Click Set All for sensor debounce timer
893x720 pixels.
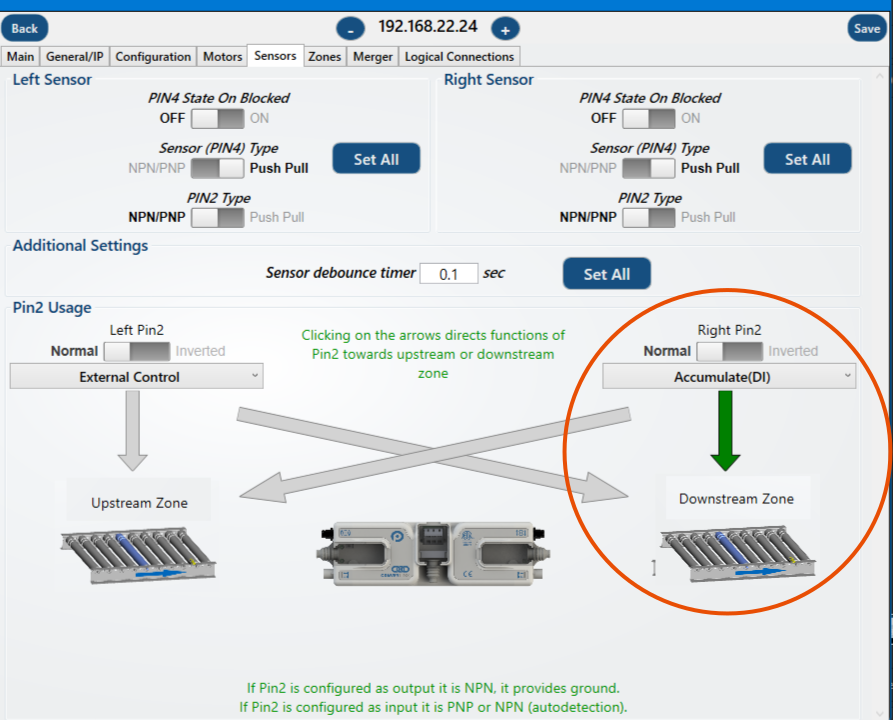(x=607, y=274)
